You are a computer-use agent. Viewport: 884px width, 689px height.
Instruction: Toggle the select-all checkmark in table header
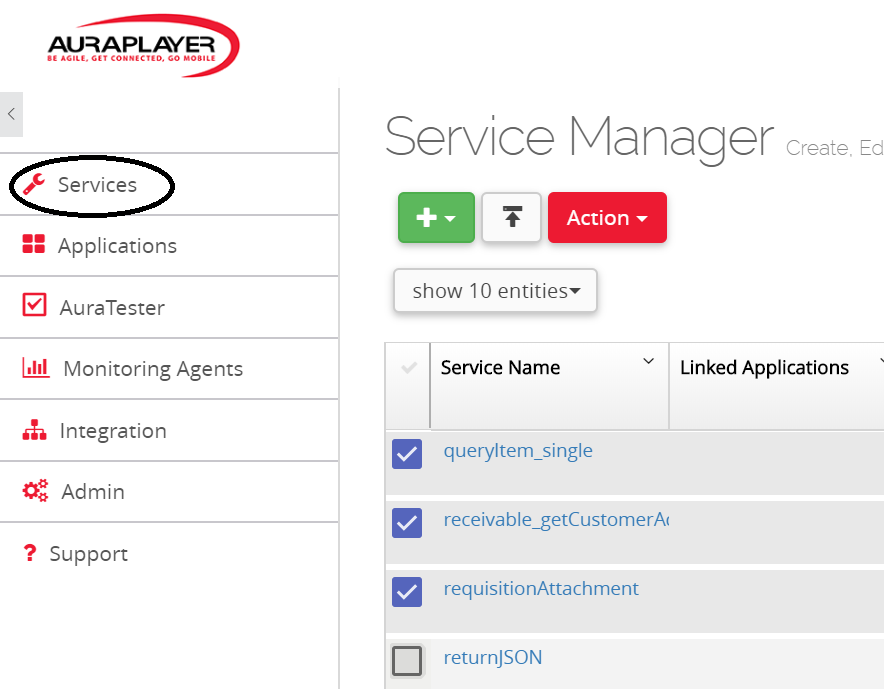pos(409,368)
